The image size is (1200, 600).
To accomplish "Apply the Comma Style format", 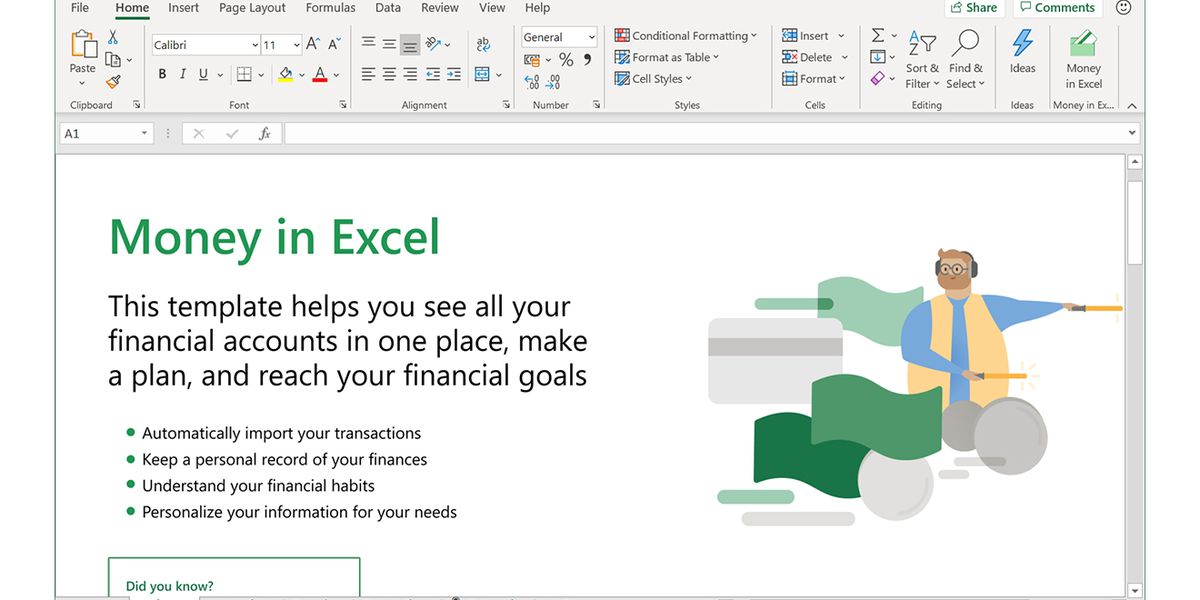I will pyautogui.click(x=588, y=60).
